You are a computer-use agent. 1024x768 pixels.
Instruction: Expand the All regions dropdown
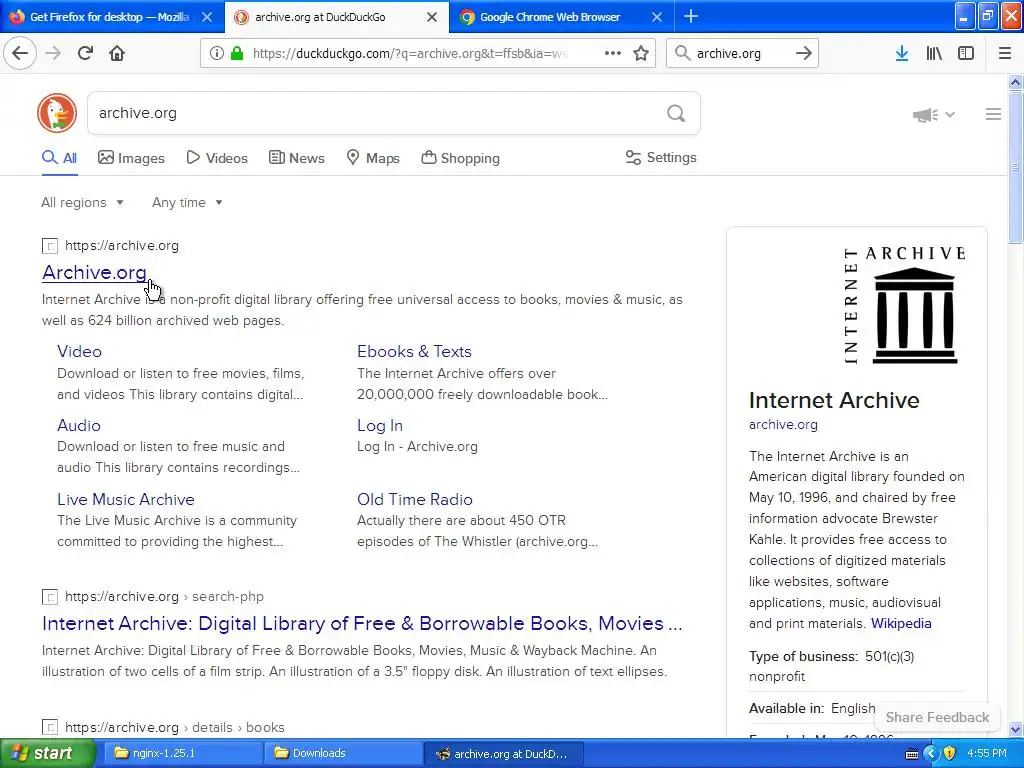[x=82, y=202]
